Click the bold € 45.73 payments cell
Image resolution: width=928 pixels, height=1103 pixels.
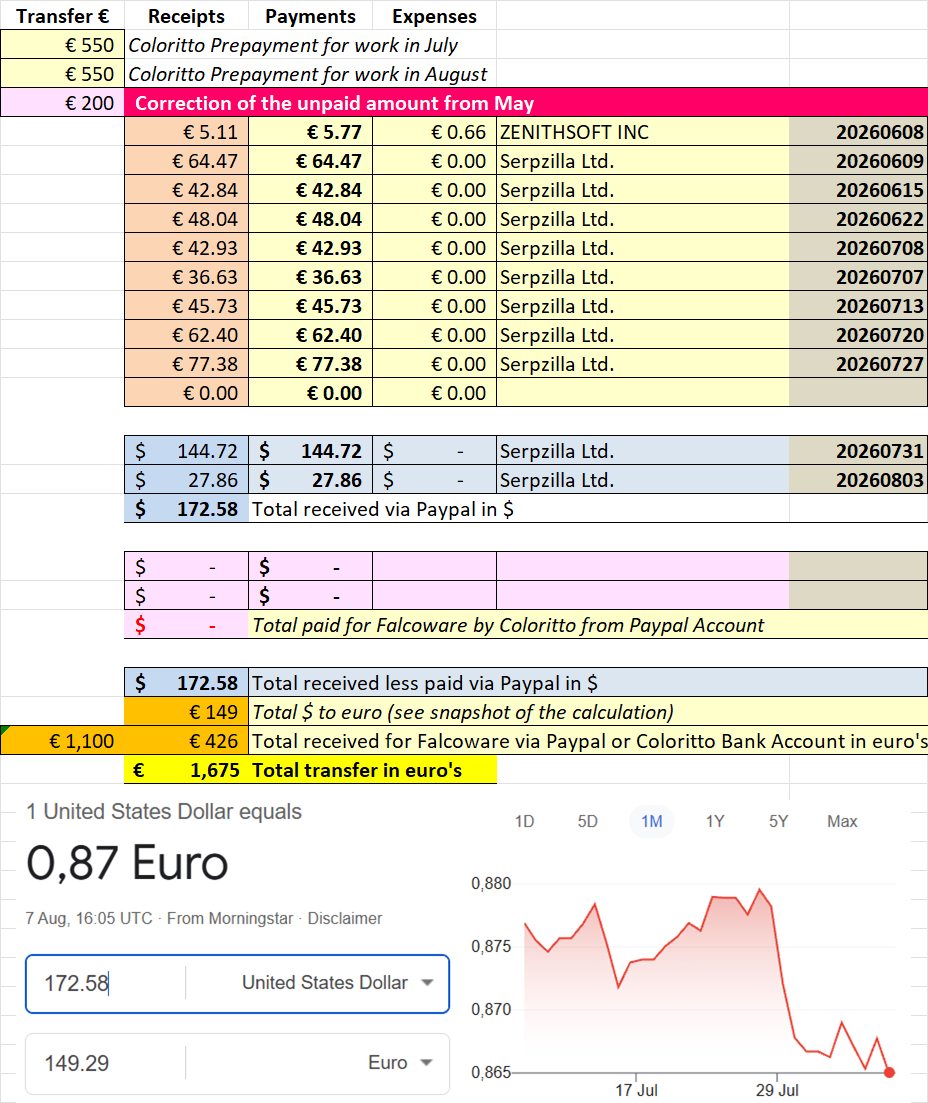pos(310,306)
